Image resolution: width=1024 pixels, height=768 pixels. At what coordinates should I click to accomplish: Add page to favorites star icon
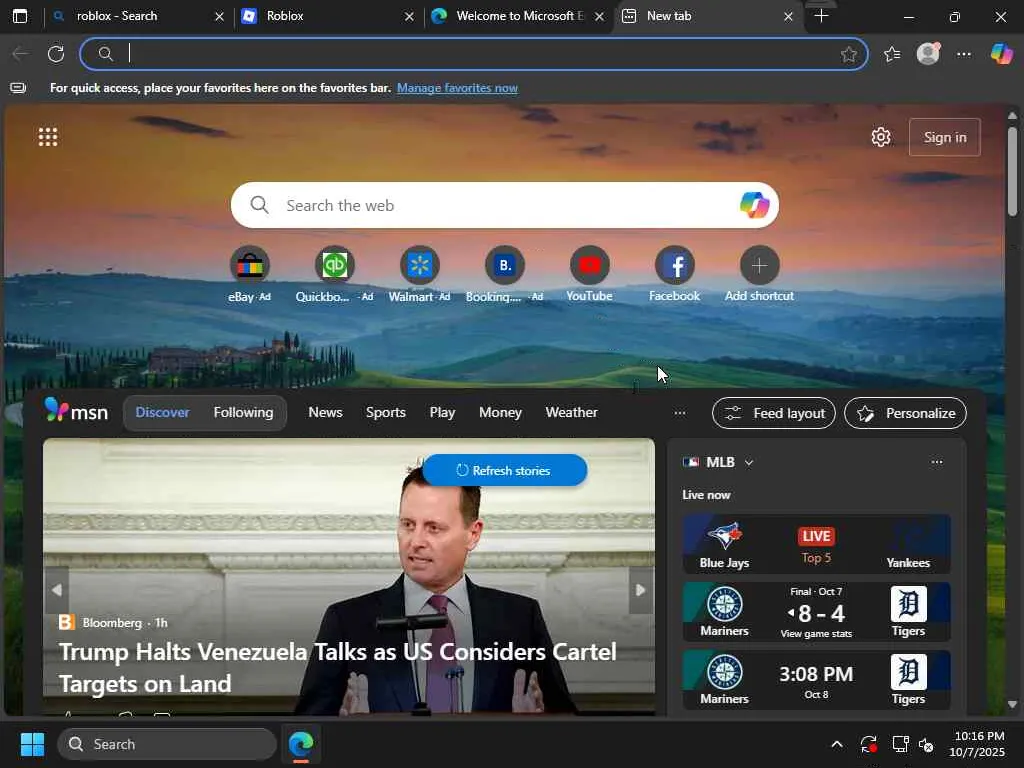pos(848,54)
